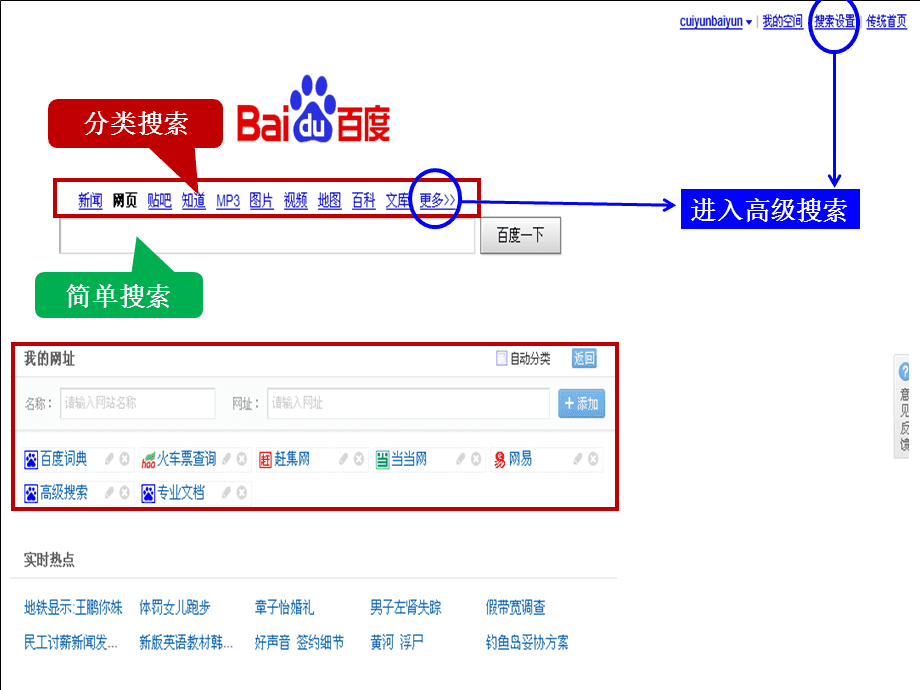The height and width of the screenshot is (690, 920).
Task: Delete the 高级搜索 bookmark
Action: pos(124,493)
